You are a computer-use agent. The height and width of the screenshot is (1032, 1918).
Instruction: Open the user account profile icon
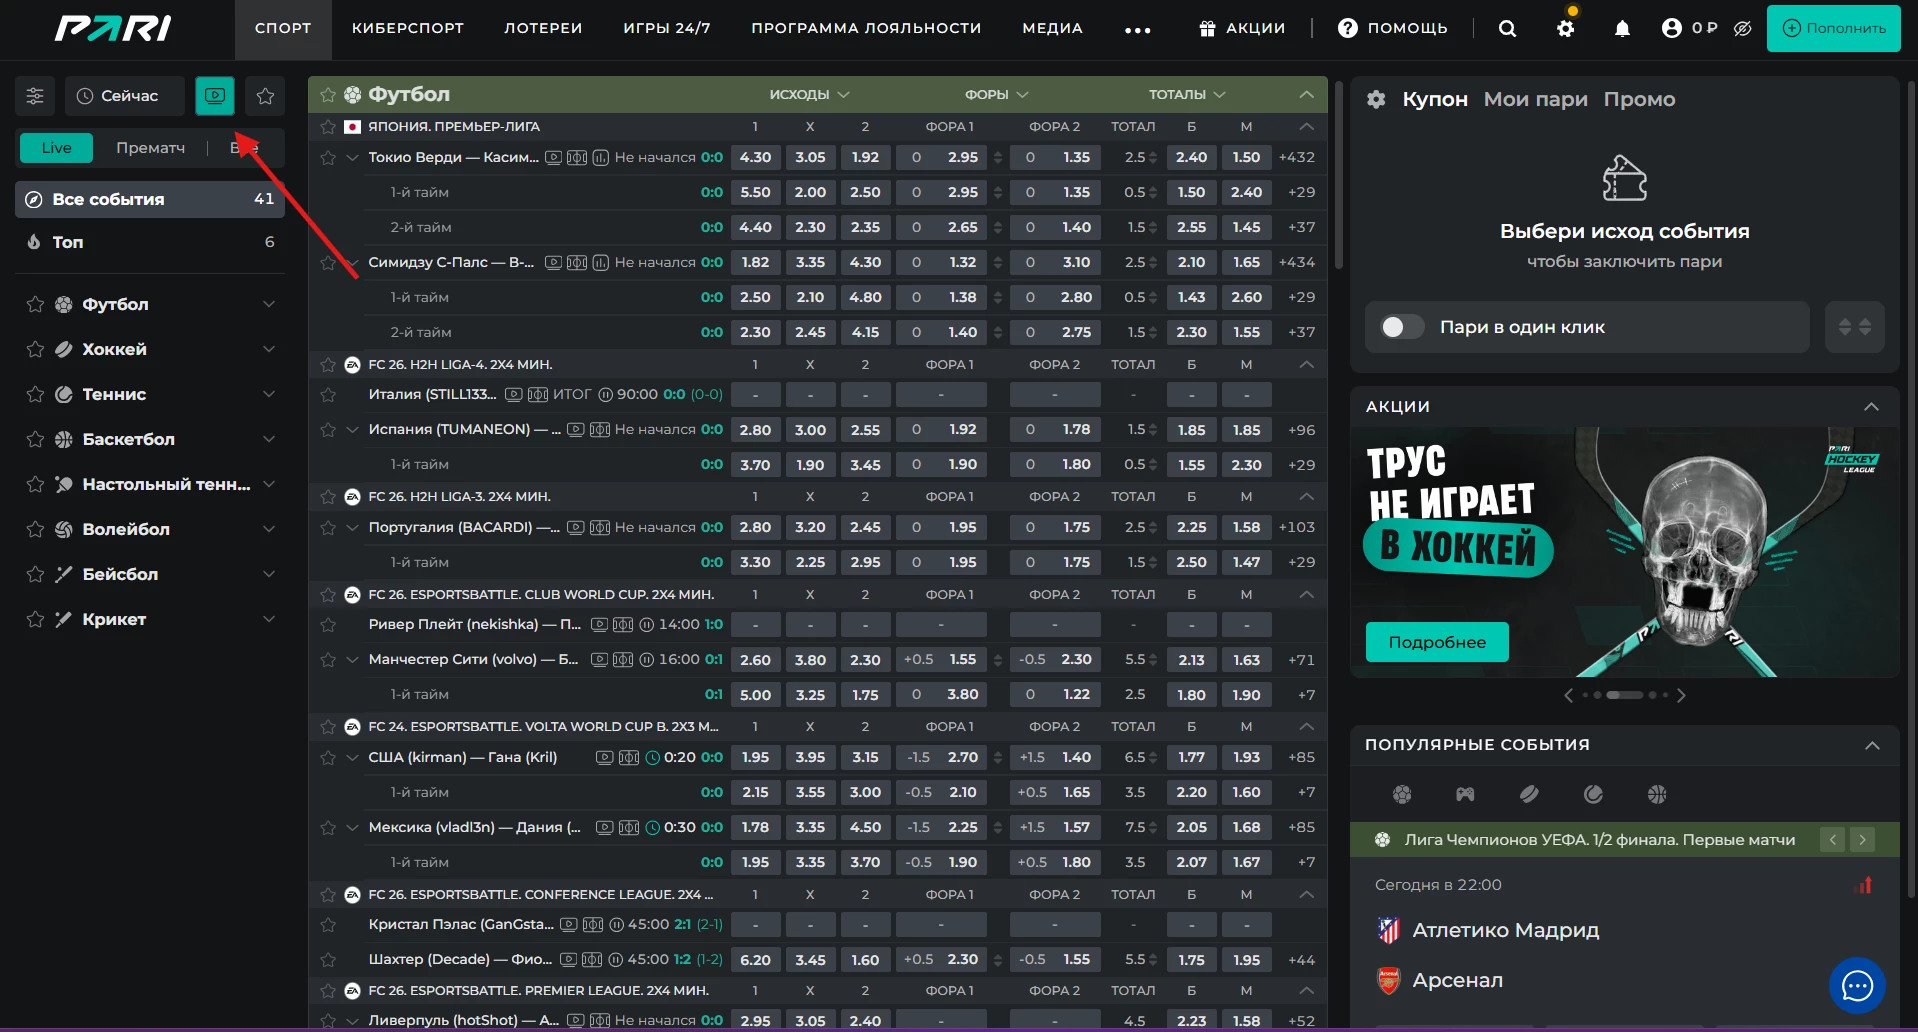pyautogui.click(x=1671, y=28)
